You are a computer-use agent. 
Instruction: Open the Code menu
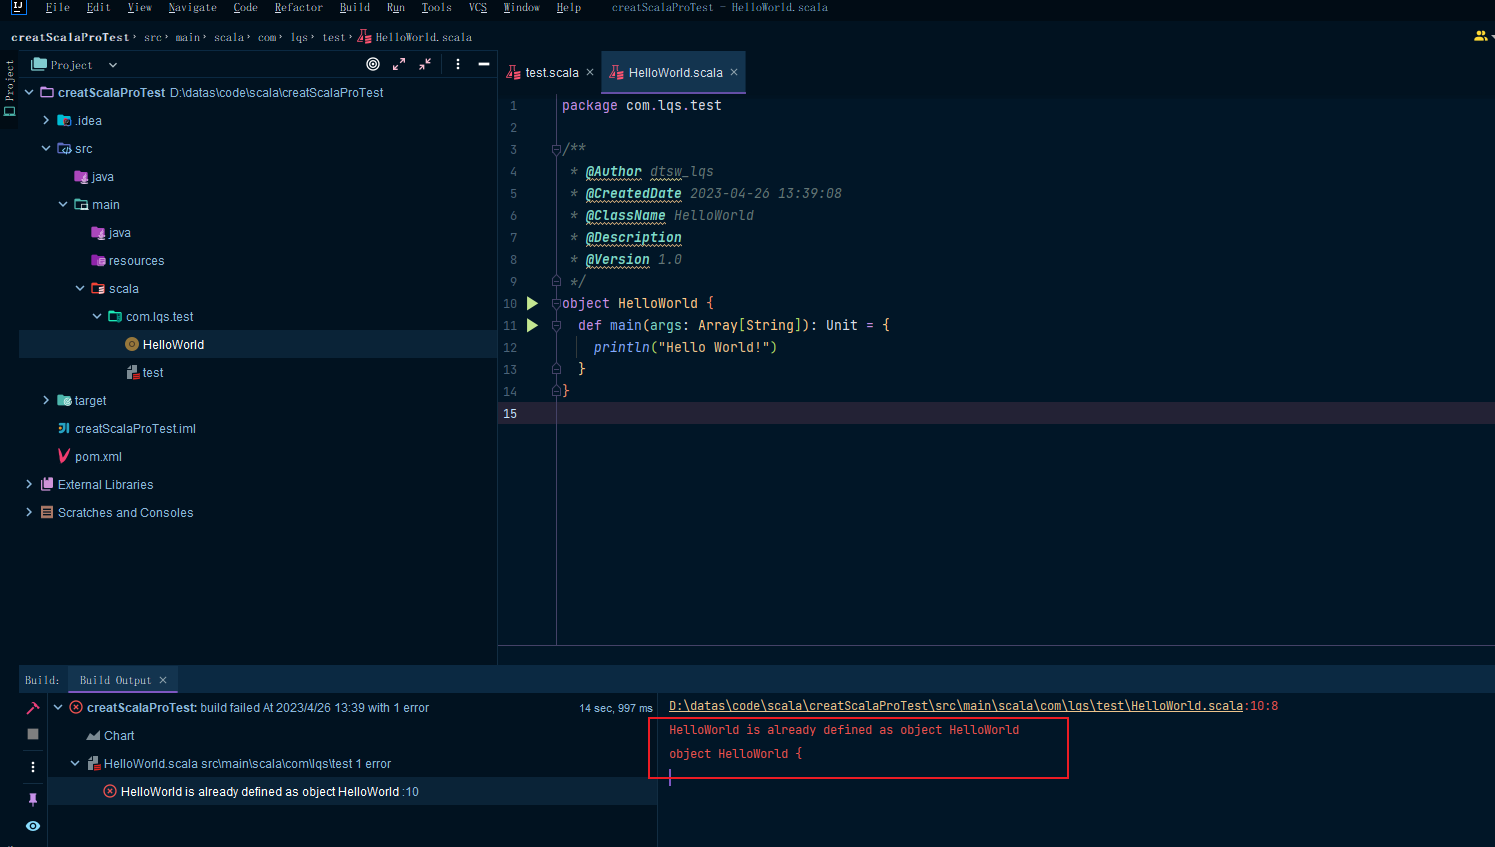(245, 7)
